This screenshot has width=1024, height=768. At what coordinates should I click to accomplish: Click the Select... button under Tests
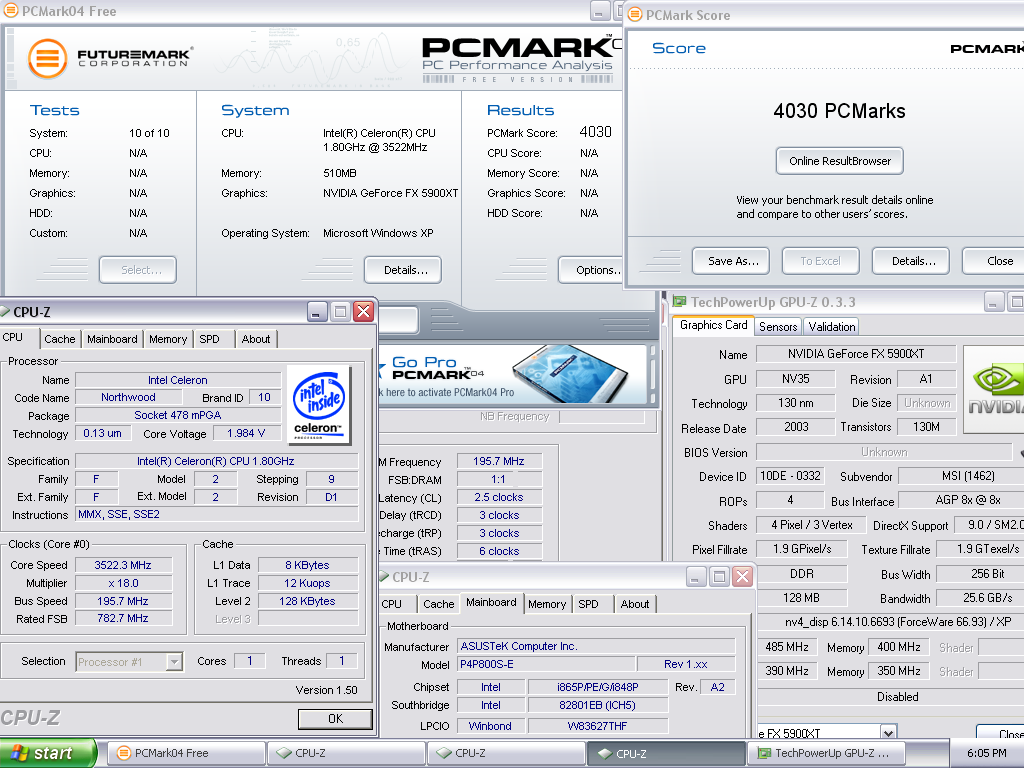click(x=138, y=270)
